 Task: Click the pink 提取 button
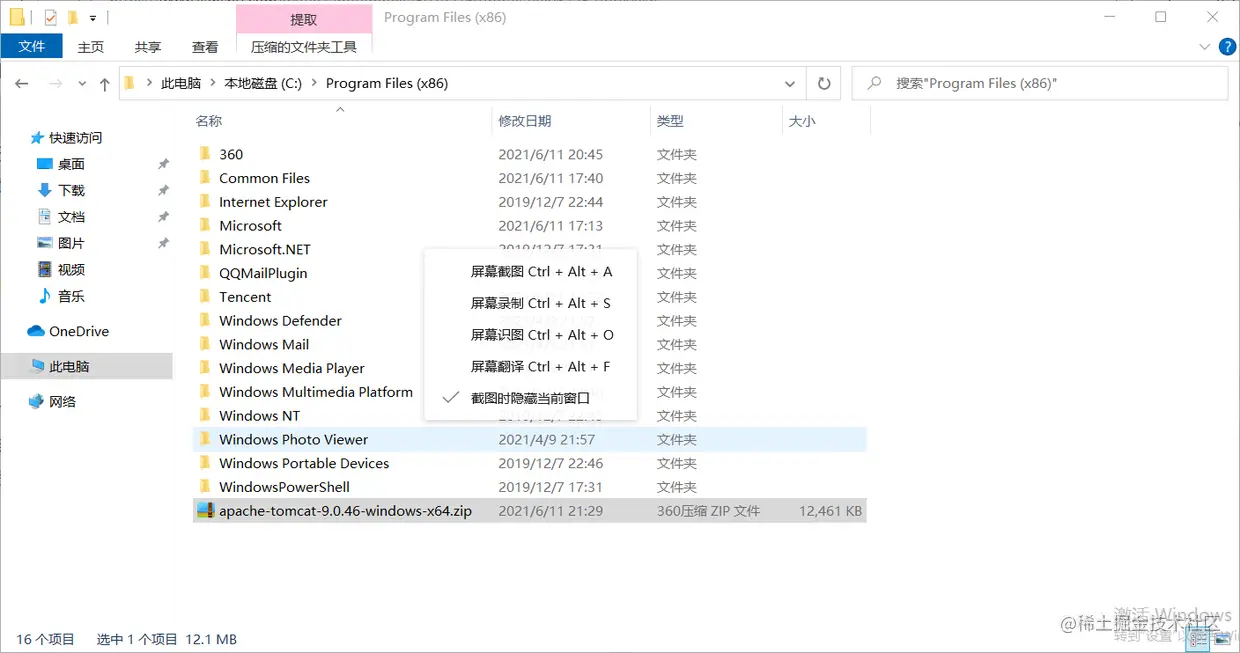pyautogui.click(x=303, y=18)
